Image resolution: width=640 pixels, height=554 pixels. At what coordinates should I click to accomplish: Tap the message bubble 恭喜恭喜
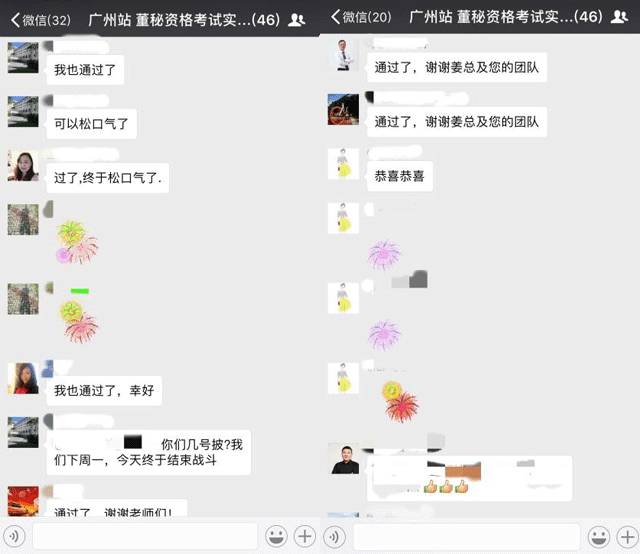tap(400, 176)
